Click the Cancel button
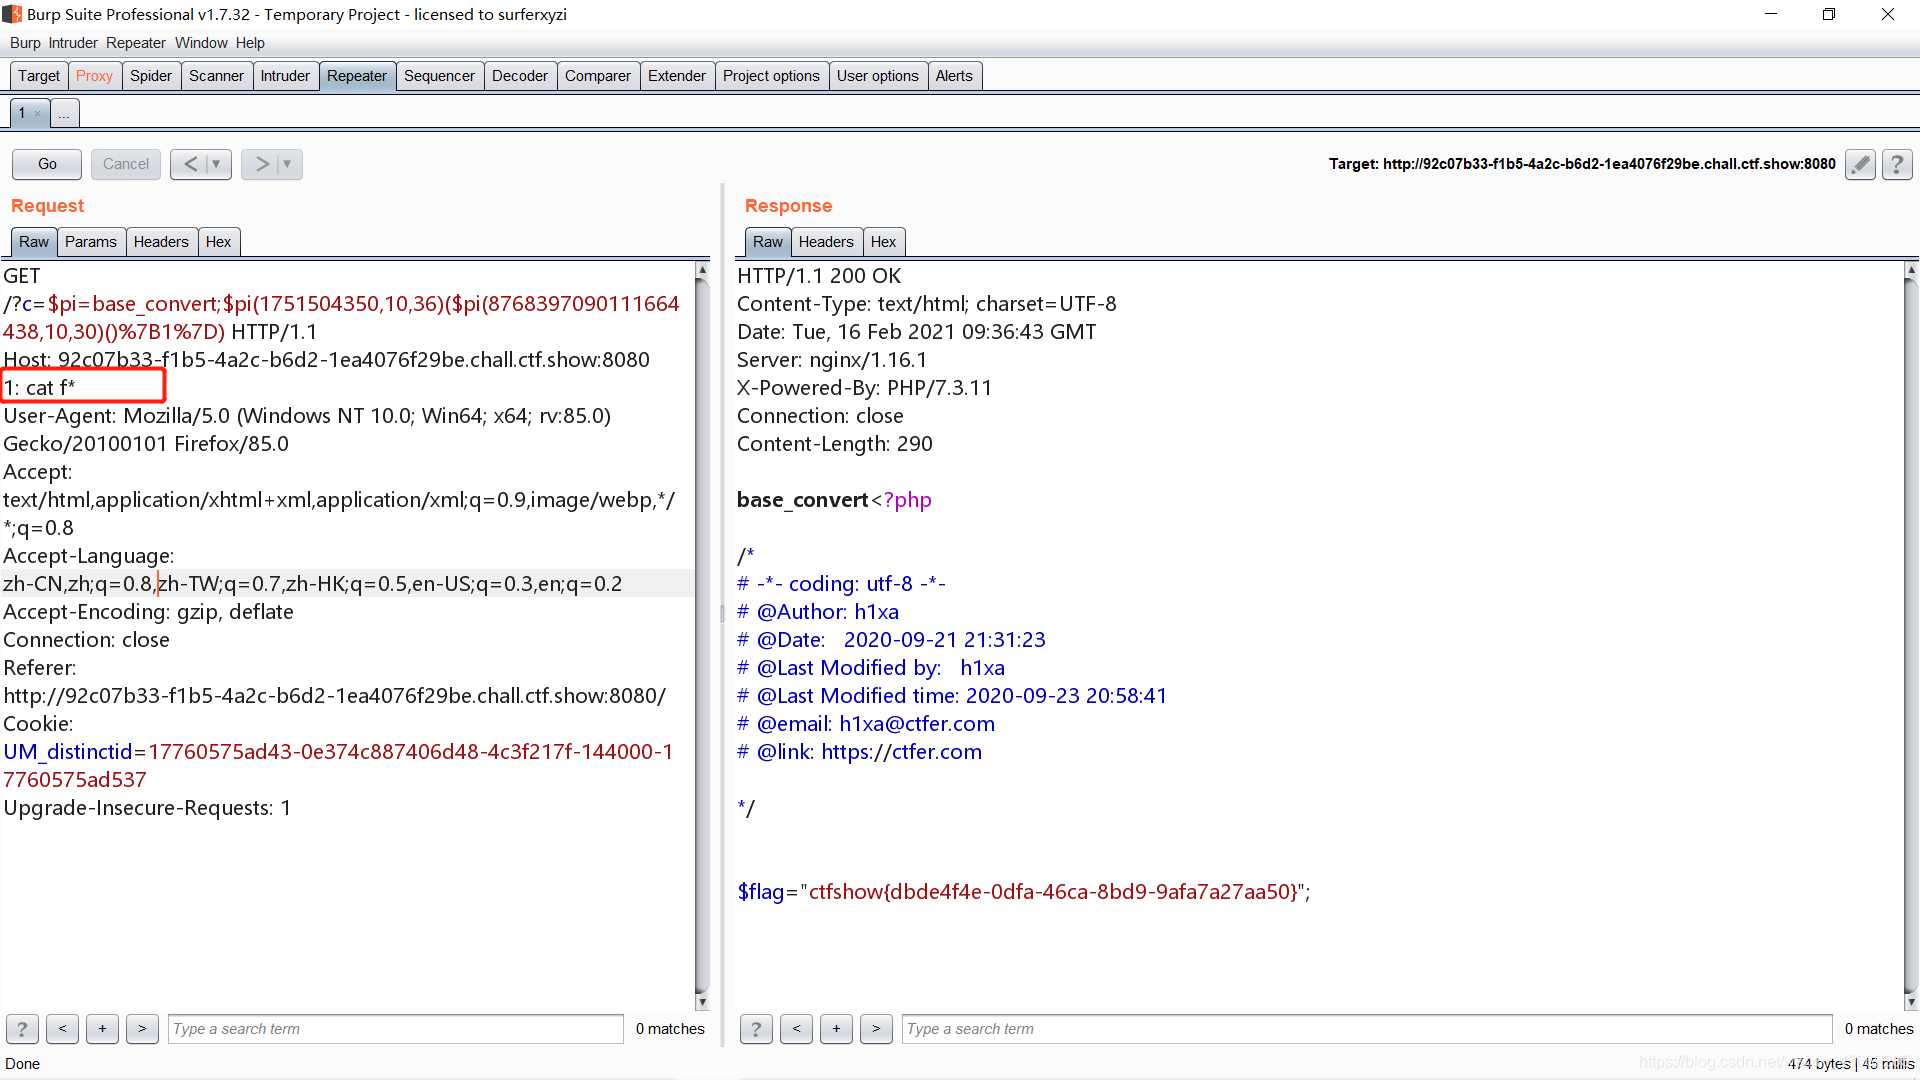Image resolution: width=1920 pixels, height=1080 pixels. (126, 164)
